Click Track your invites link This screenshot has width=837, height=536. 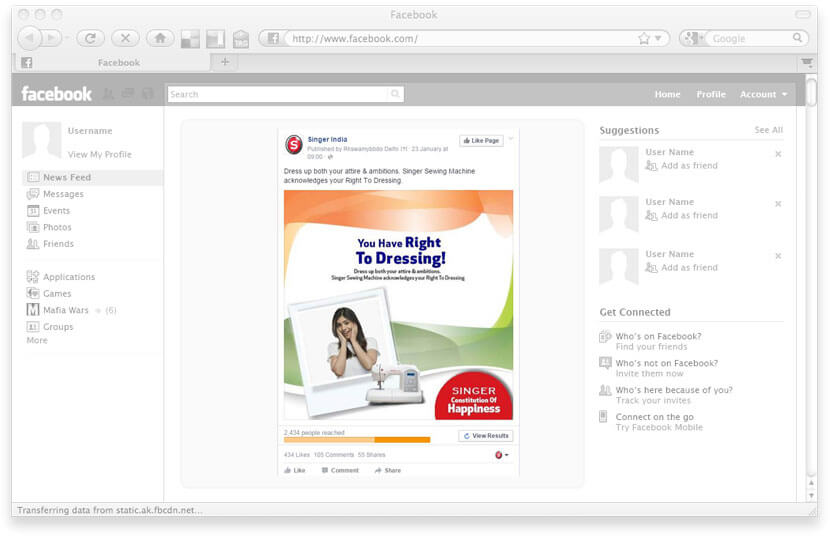pos(653,400)
